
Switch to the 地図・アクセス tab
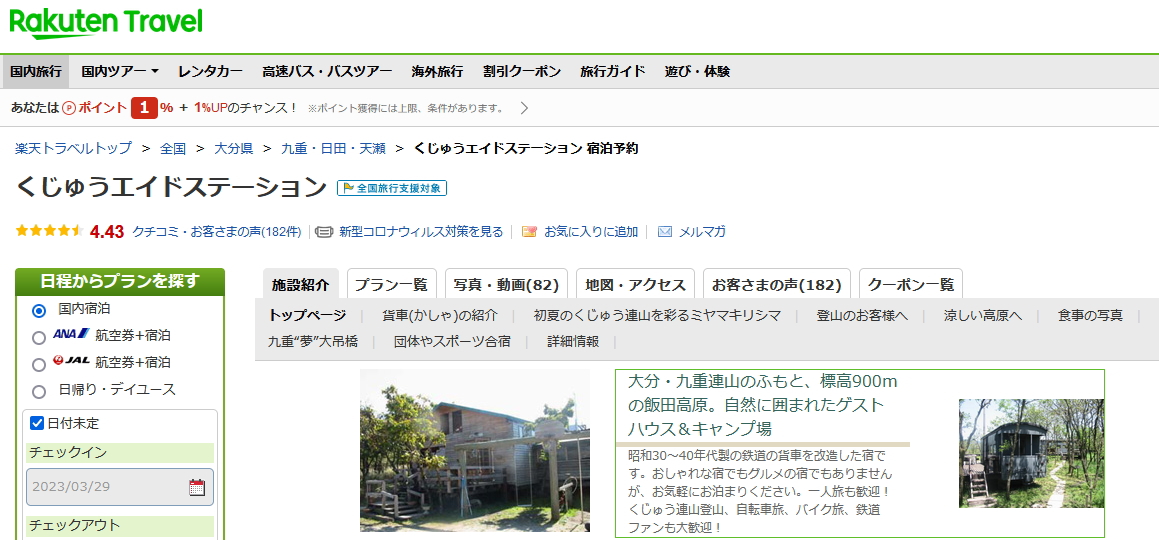(x=635, y=284)
